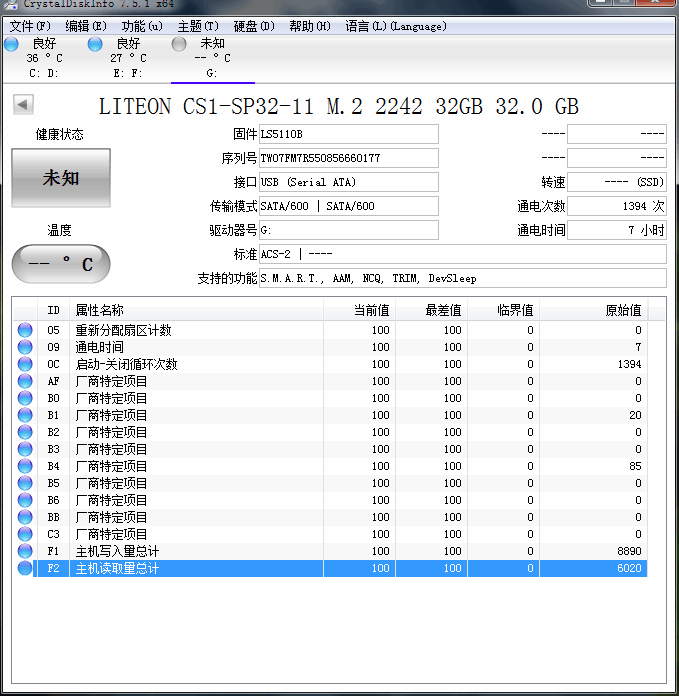
Task: Select the 主机写入量总计 row
Action: (330, 551)
